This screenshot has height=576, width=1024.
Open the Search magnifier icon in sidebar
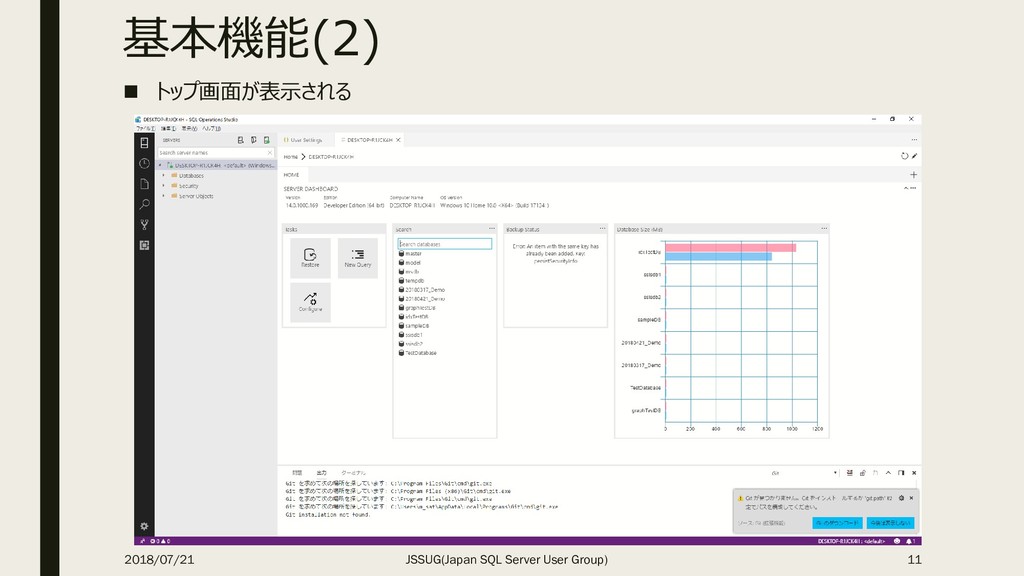pyautogui.click(x=144, y=204)
